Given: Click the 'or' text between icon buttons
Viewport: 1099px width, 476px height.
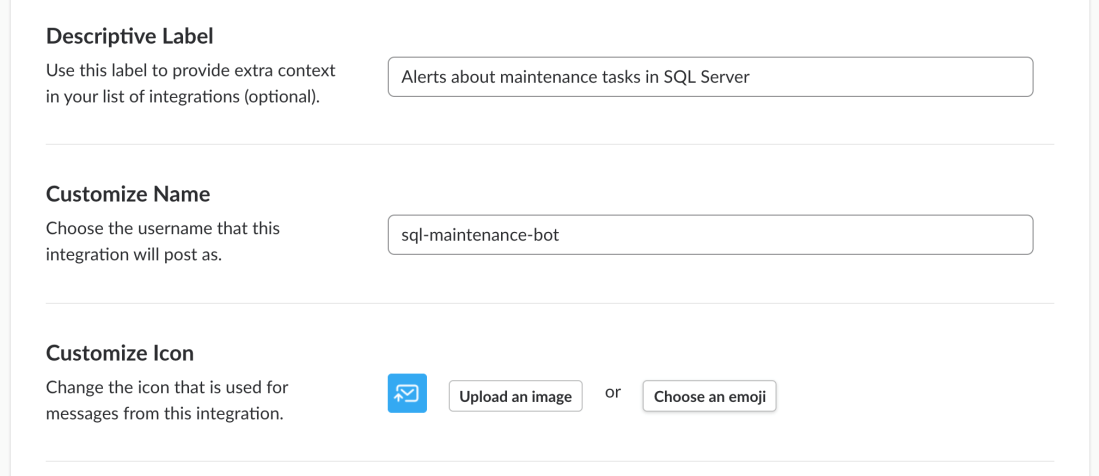Looking at the screenshot, I should click(613, 393).
